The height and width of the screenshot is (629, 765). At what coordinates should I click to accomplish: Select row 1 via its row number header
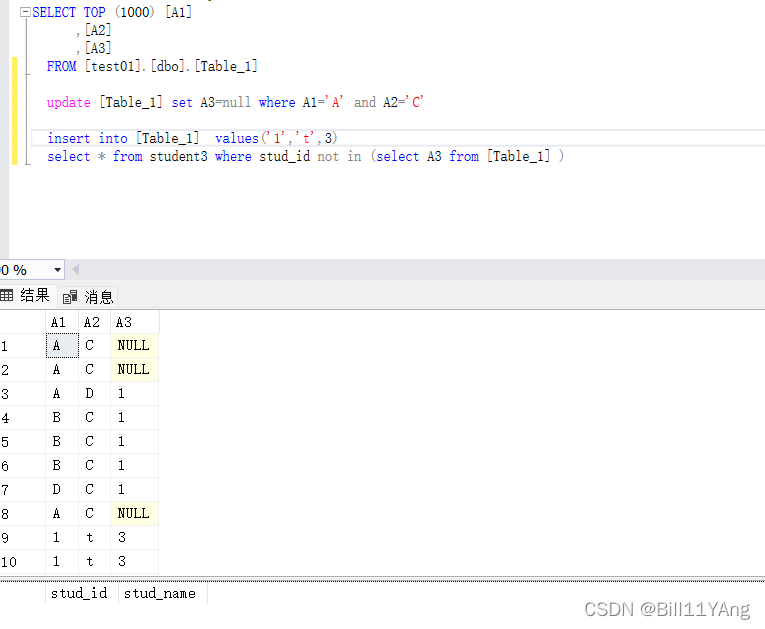22,345
